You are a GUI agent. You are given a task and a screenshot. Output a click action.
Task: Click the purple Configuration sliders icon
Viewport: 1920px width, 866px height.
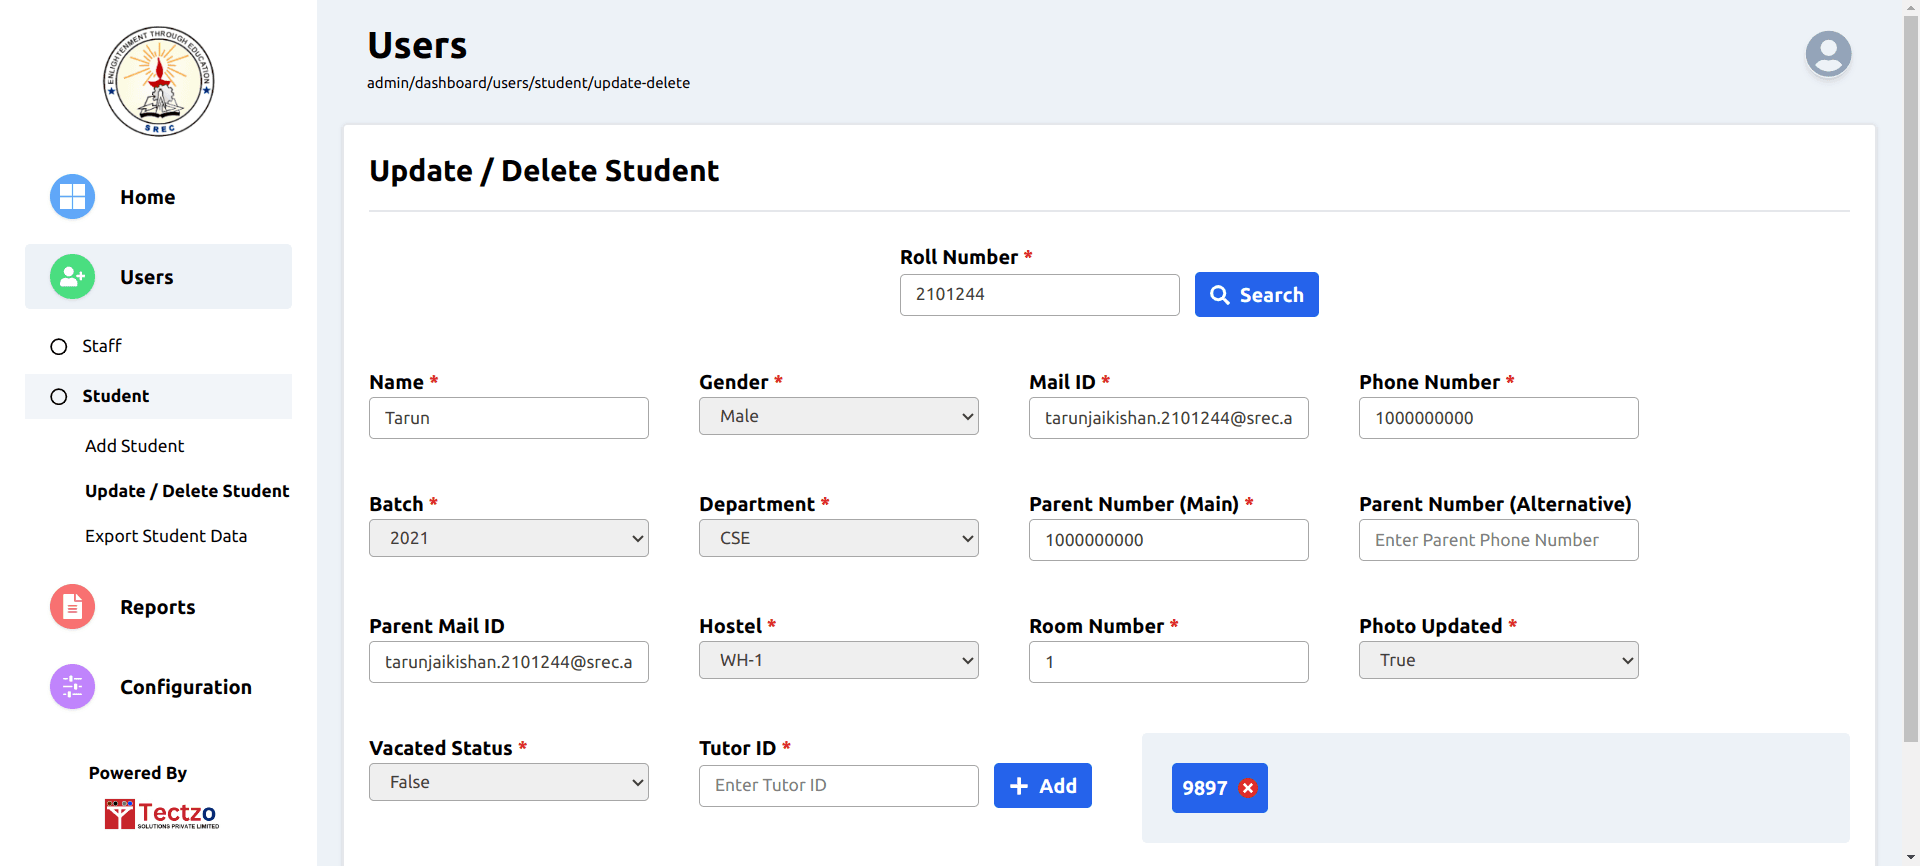click(72, 687)
